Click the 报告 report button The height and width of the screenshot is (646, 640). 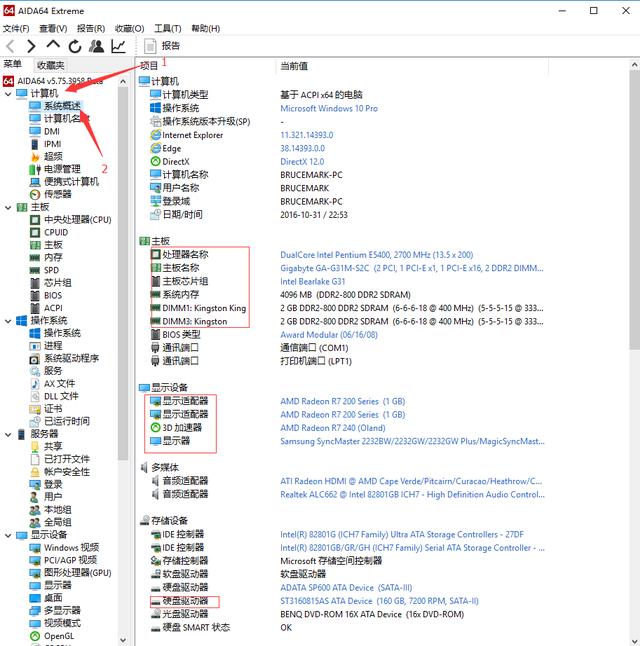(162, 46)
